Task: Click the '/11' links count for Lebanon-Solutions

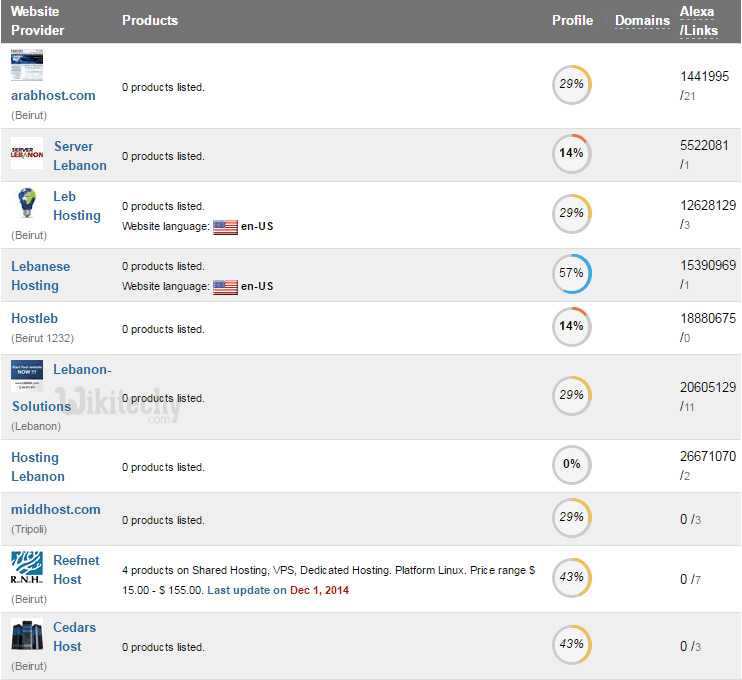Action: click(687, 407)
